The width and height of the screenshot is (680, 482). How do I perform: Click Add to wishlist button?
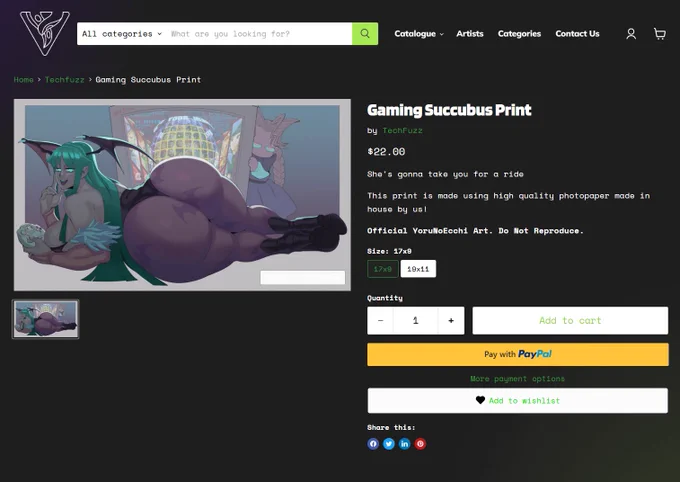click(518, 400)
